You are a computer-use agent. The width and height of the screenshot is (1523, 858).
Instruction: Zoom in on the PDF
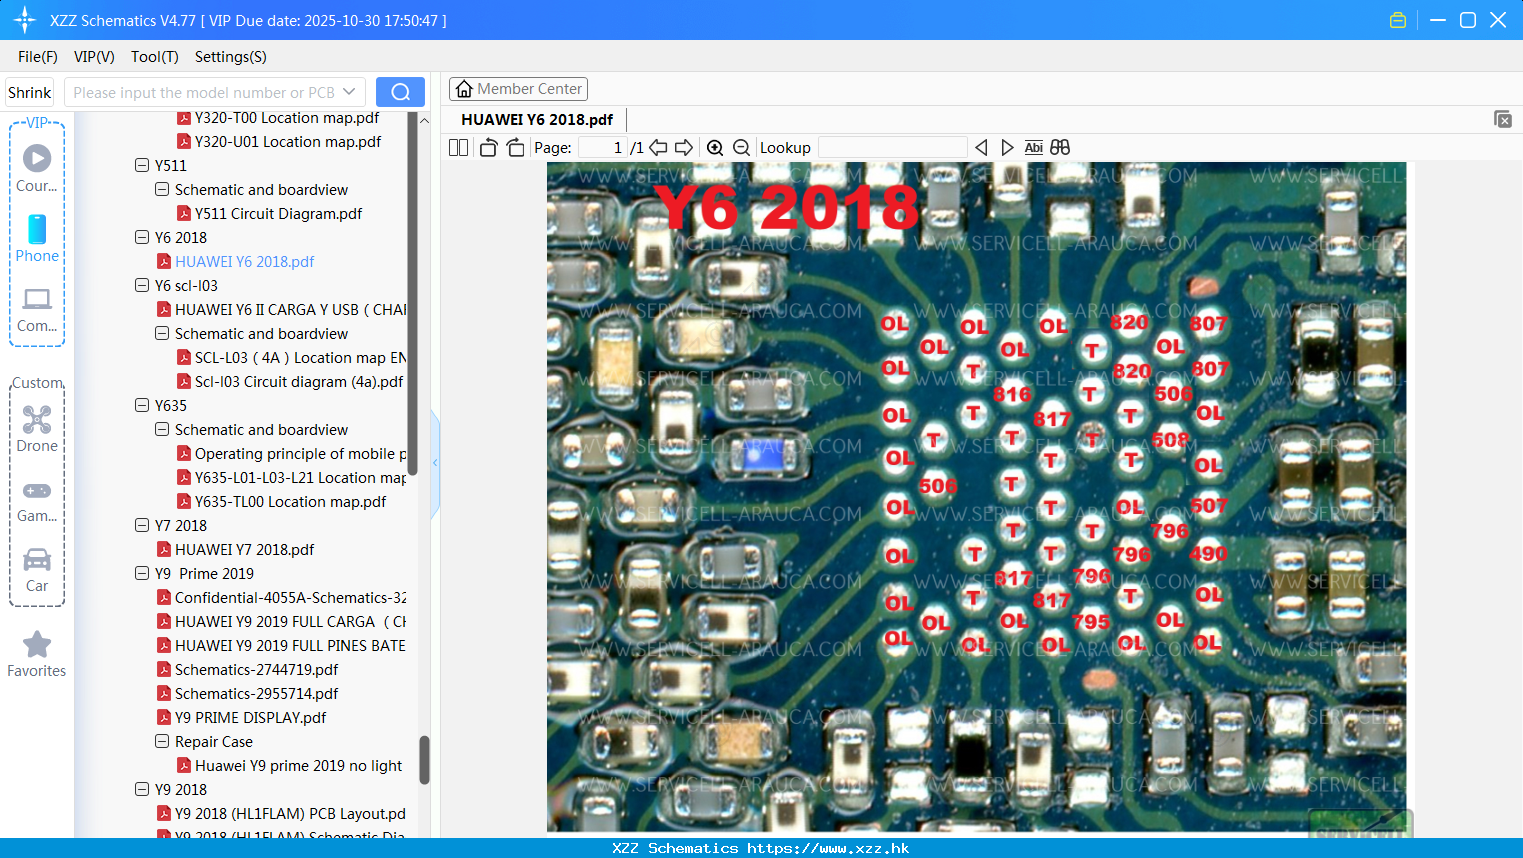[x=715, y=147]
